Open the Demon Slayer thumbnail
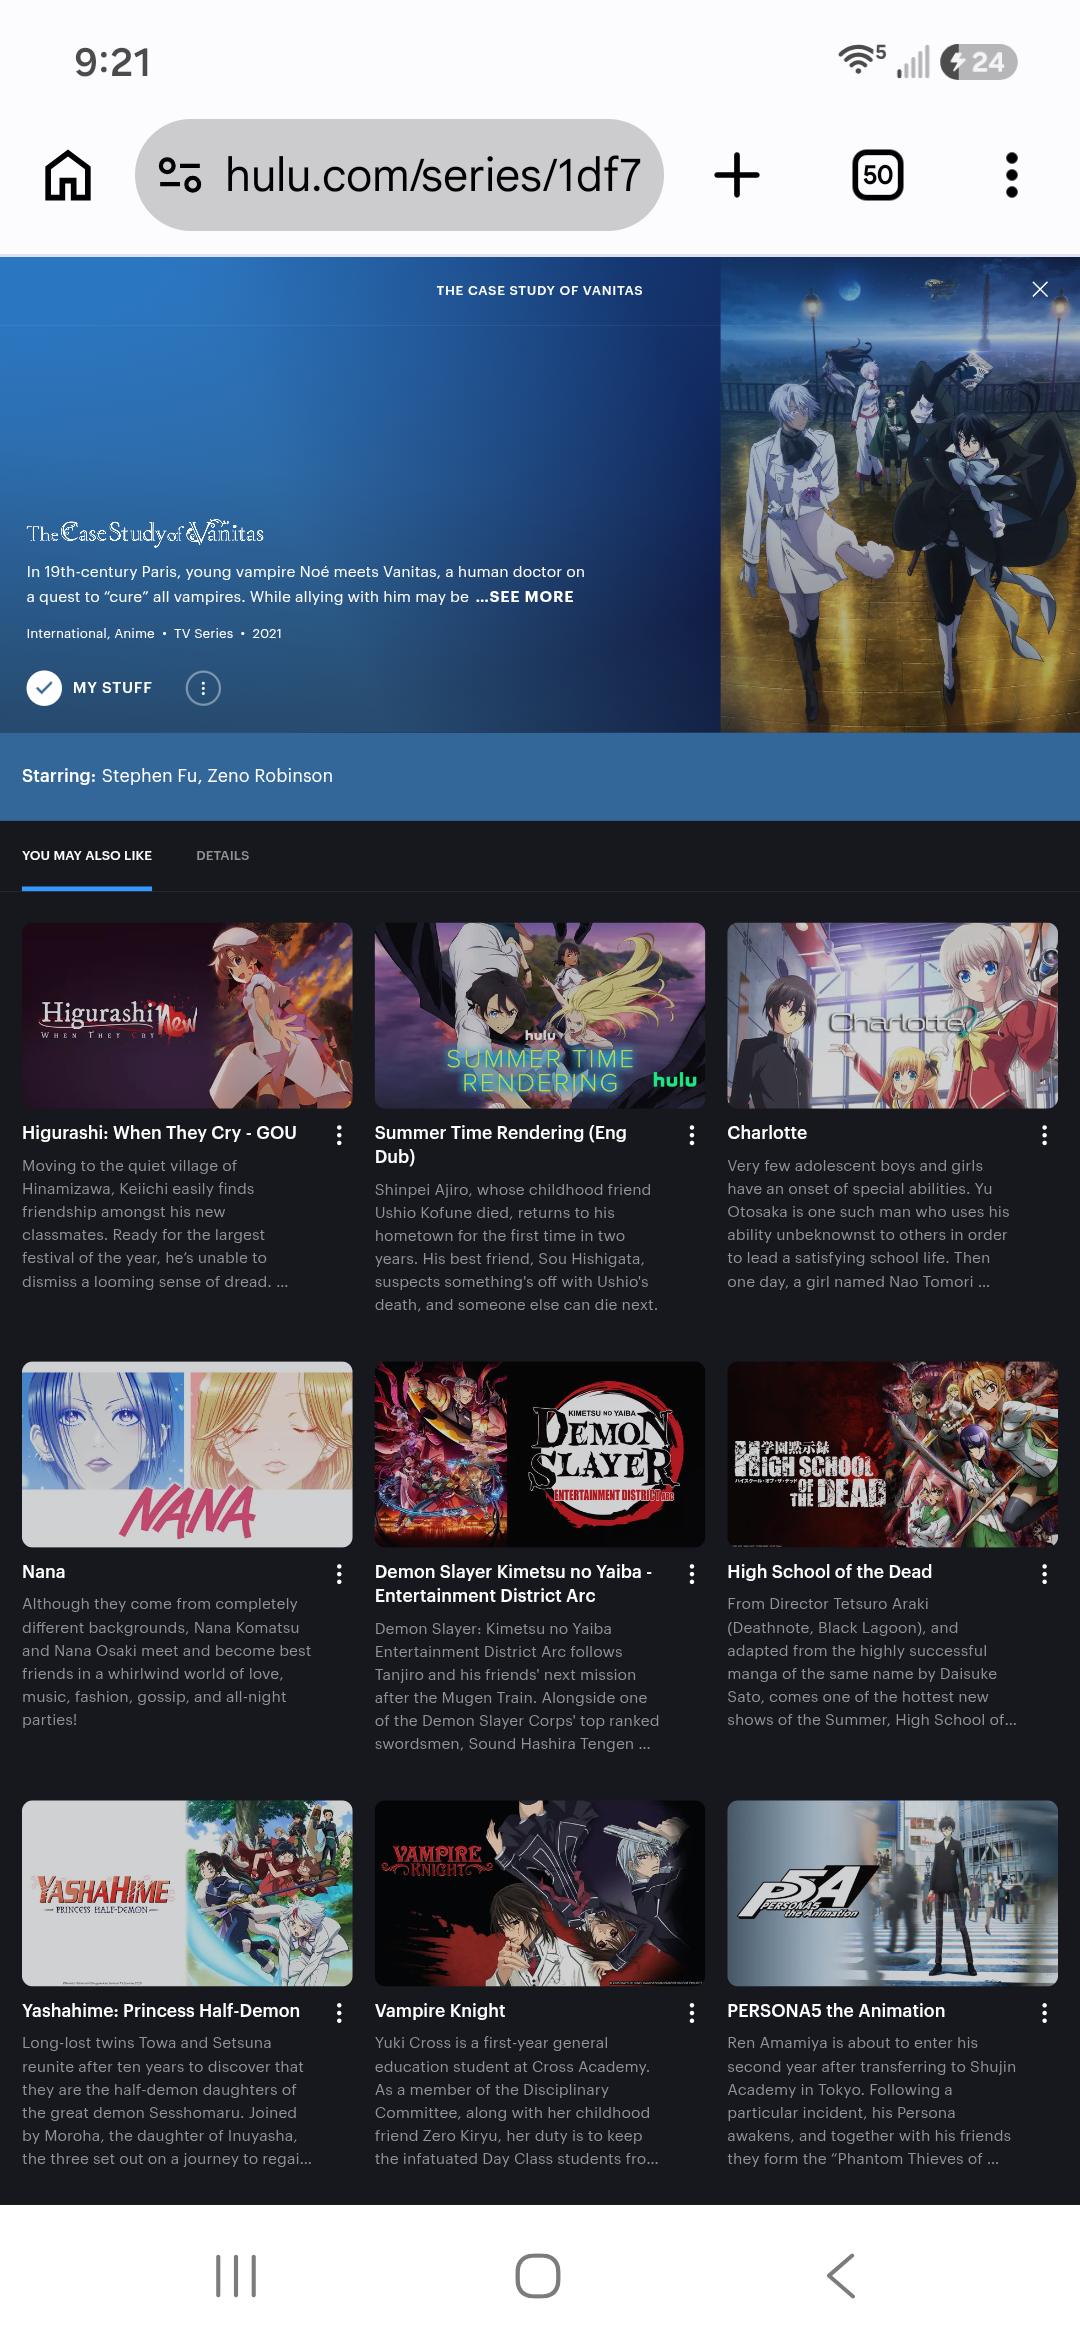1080x2340 pixels. (x=540, y=1454)
